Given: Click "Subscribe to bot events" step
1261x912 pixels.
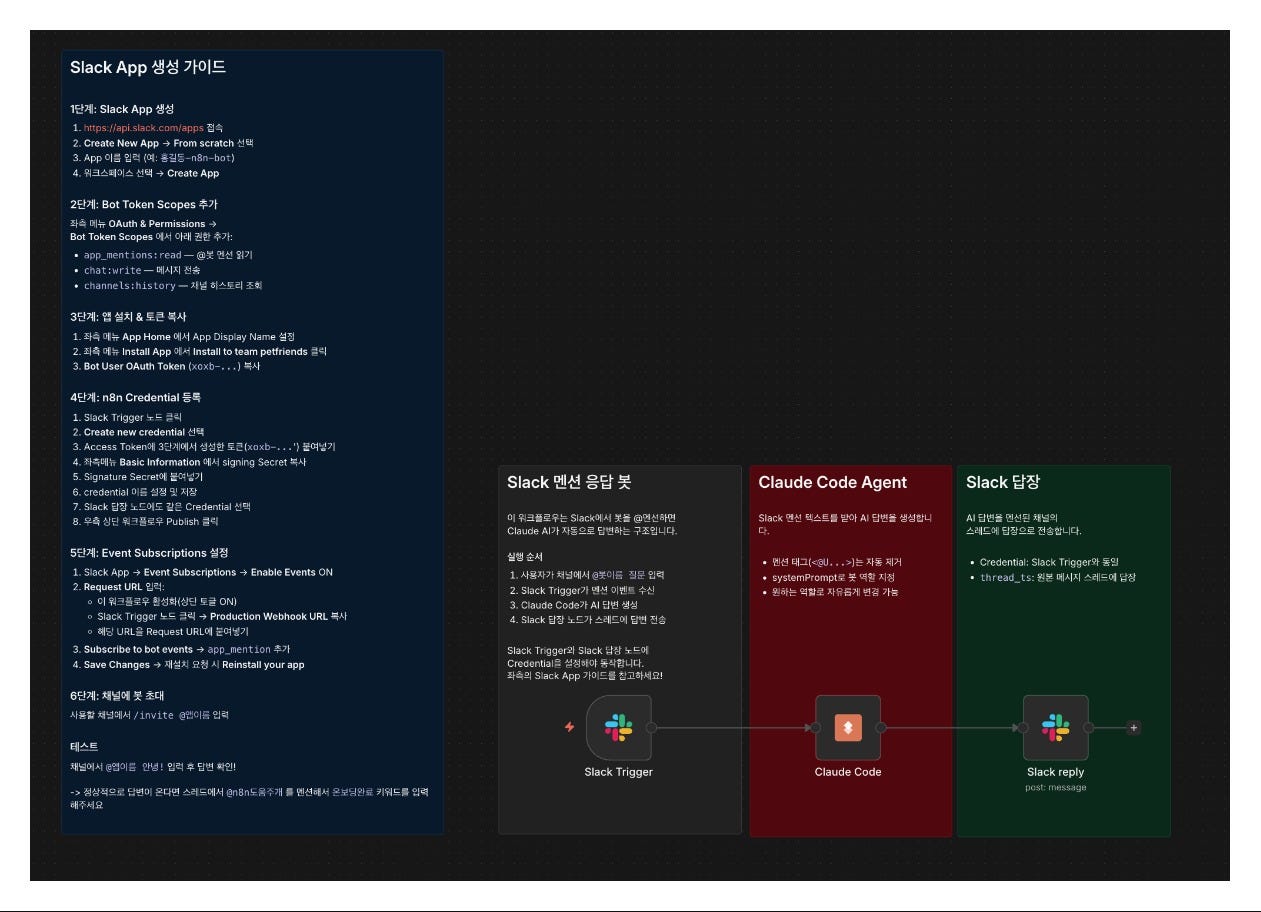Looking at the screenshot, I should (187, 650).
